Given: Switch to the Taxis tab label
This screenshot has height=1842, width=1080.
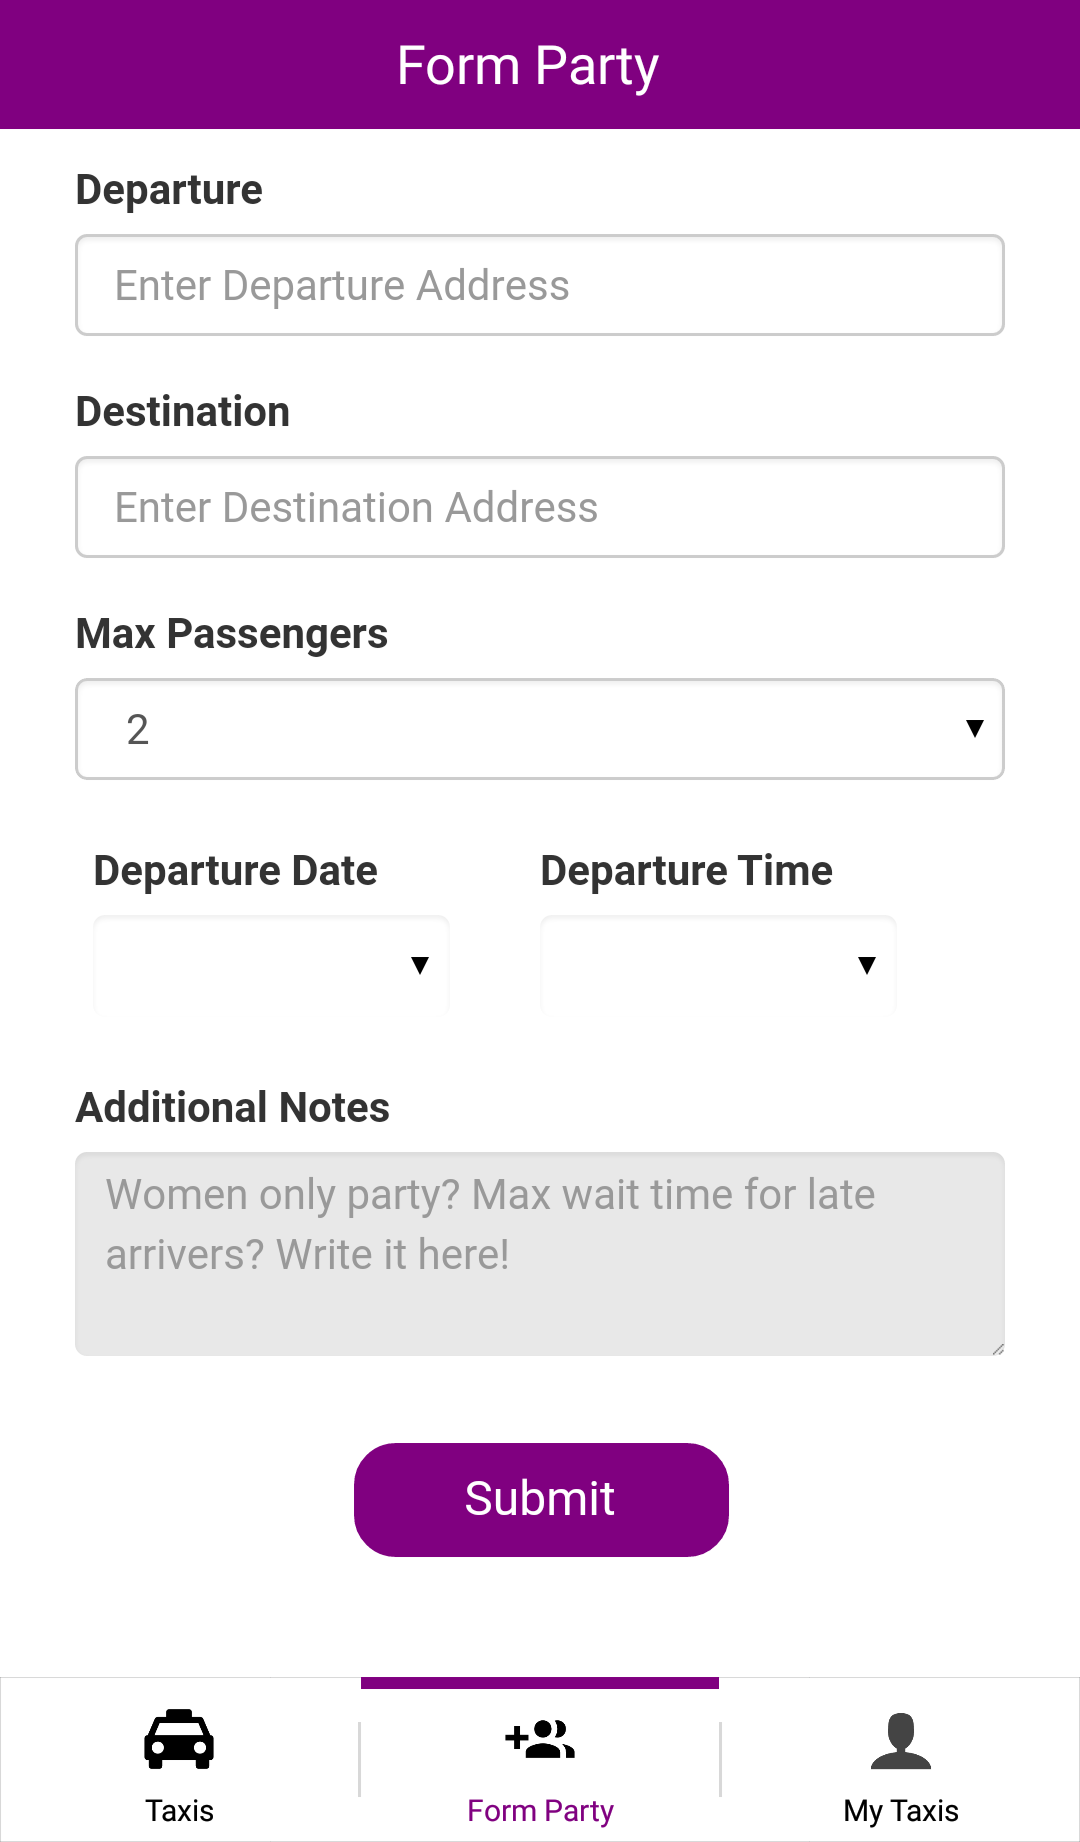Looking at the screenshot, I should click(x=180, y=1811).
